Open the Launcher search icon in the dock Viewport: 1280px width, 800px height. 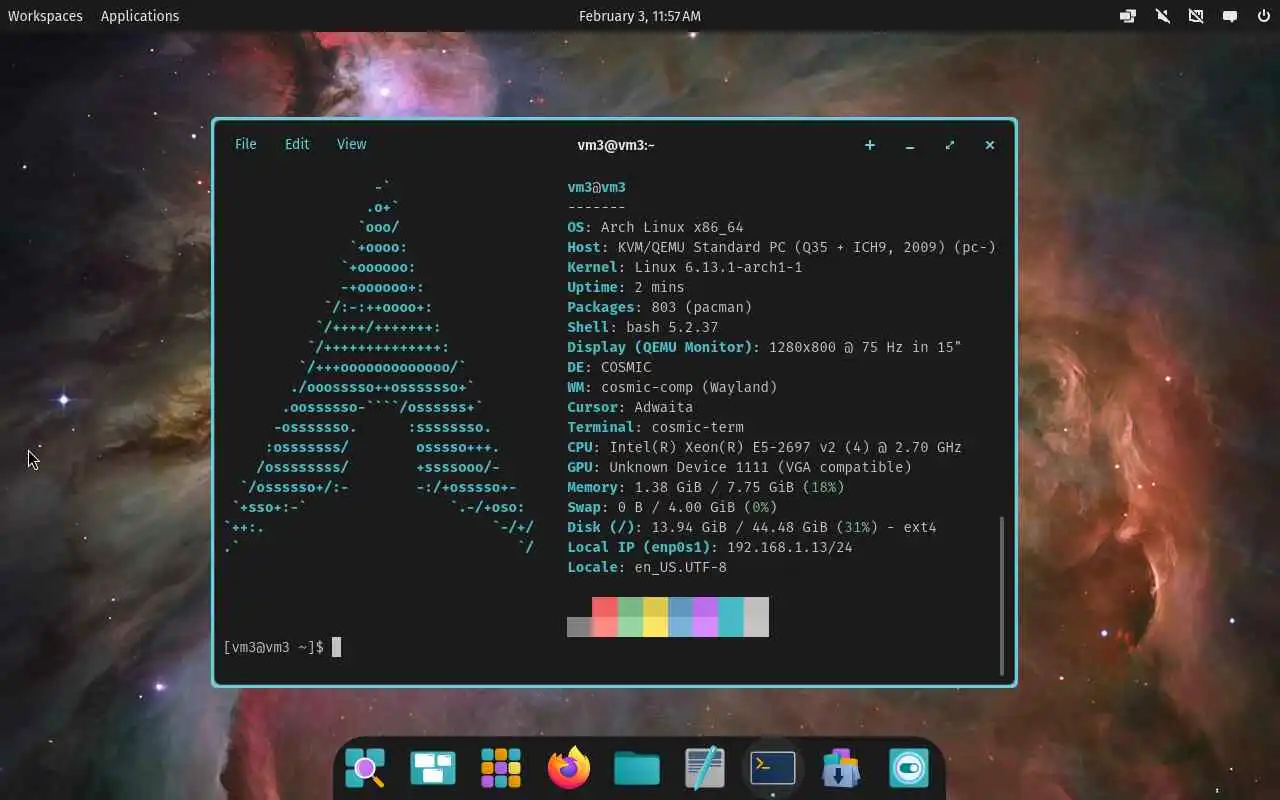(365, 768)
